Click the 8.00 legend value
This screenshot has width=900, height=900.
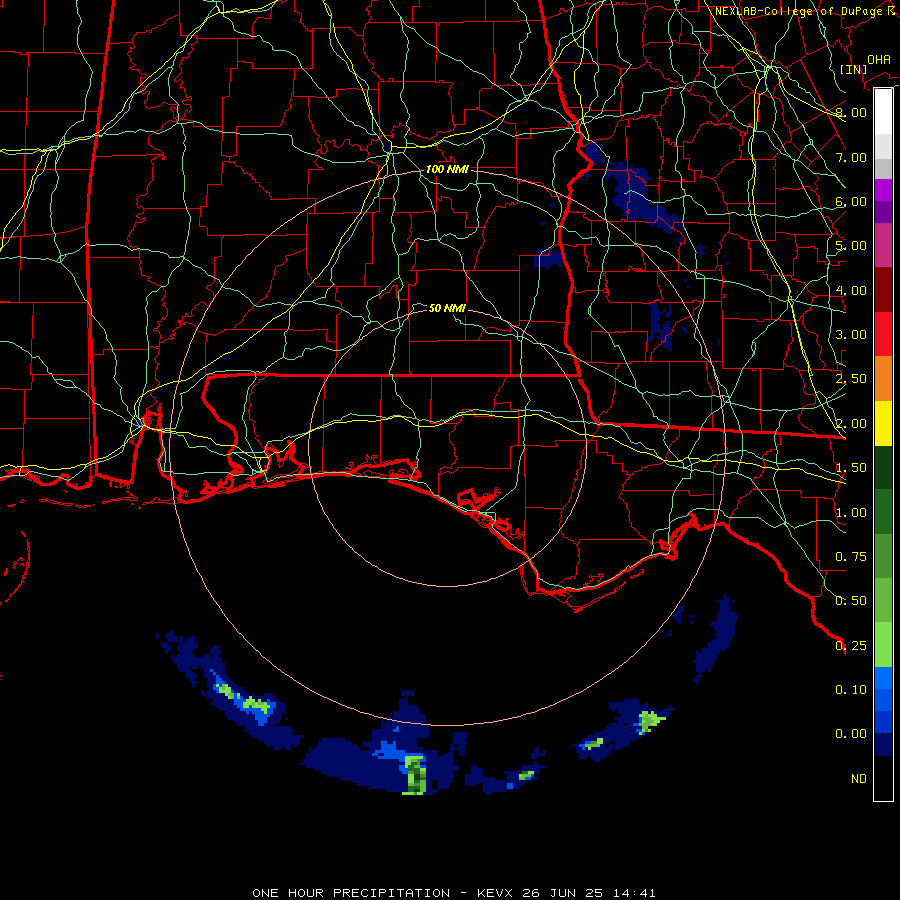point(851,112)
